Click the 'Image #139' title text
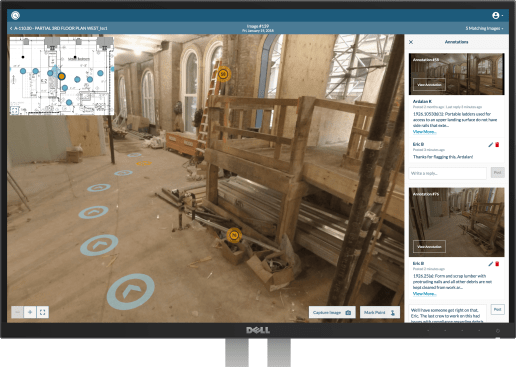Image resolution: width=516 pixels, height=367 pixels. (x=258, y=26)
